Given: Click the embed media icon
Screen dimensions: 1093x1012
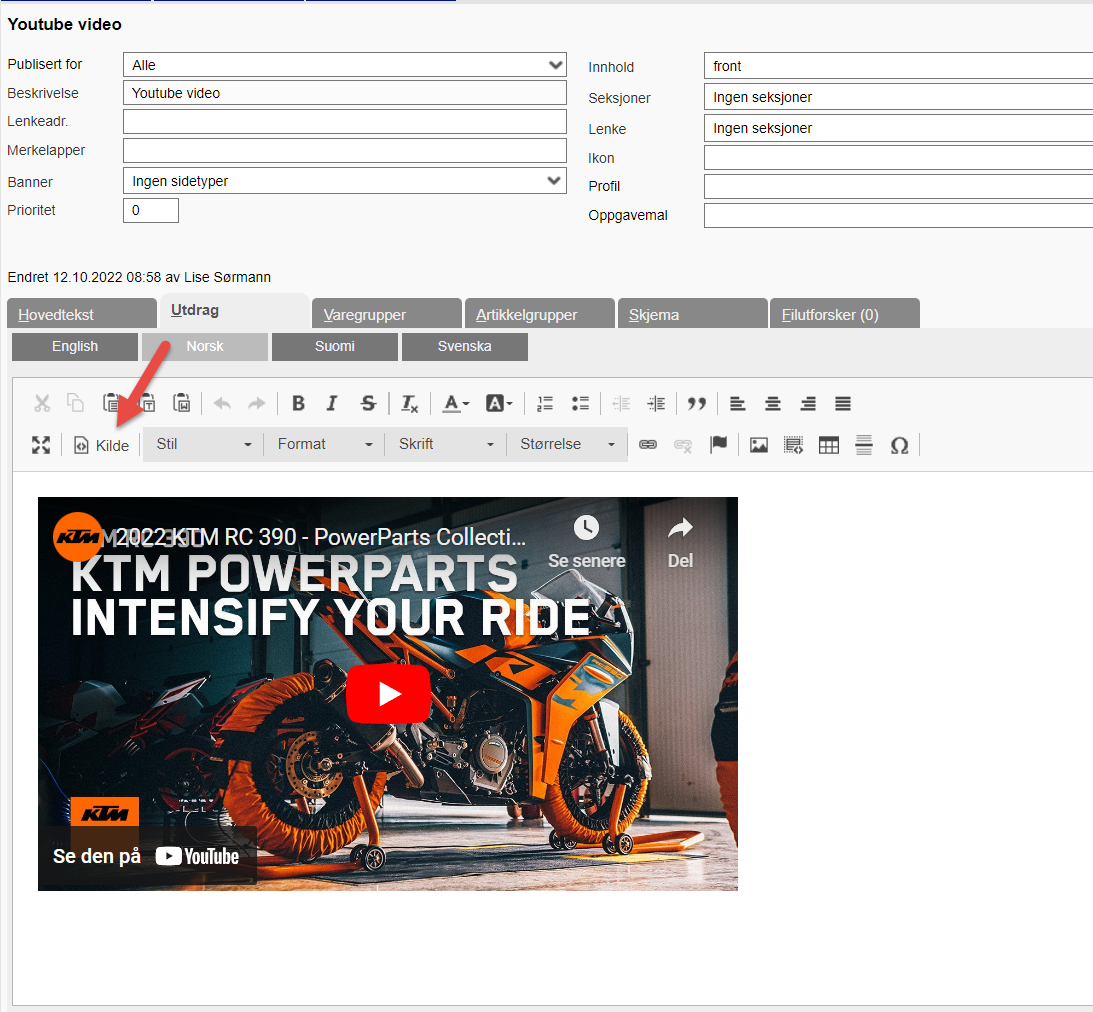Looking at the screenshot, I should point(793,445).
